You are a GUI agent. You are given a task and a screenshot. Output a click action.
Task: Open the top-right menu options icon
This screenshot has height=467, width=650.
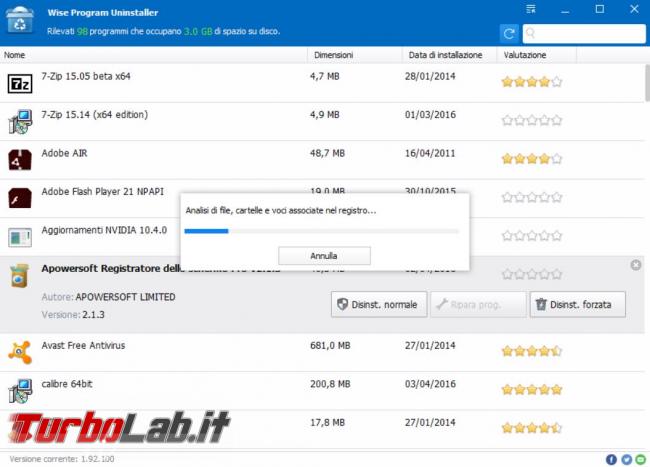tap(531, 9)
